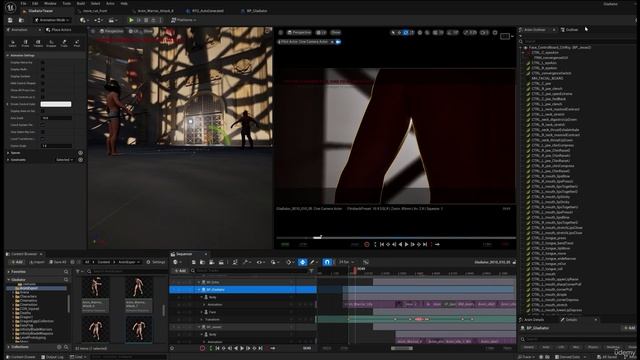The height and width of the screenshot is (360, 640).
Task: Click the record button in camera viewport transport
Action: (367, 244)
